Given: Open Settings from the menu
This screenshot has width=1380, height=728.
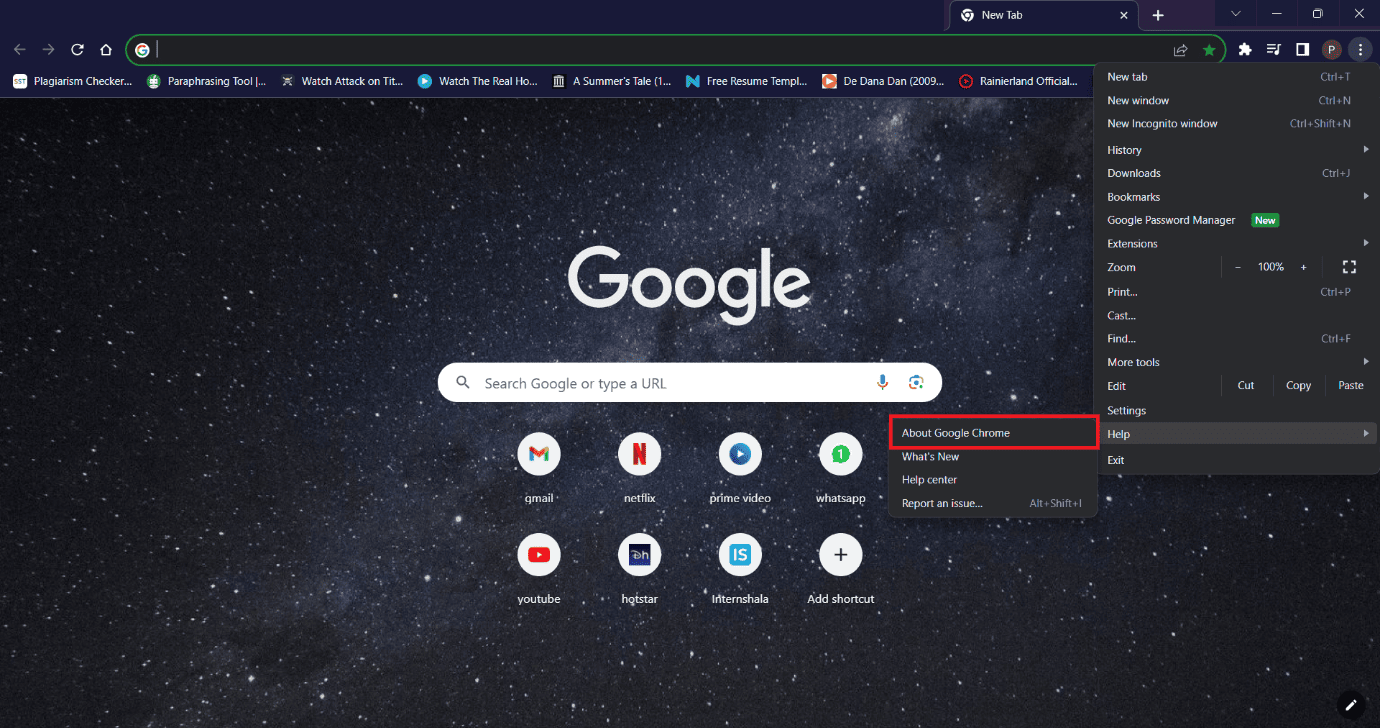Looking at the screenshot, I should click(1236, 411).
